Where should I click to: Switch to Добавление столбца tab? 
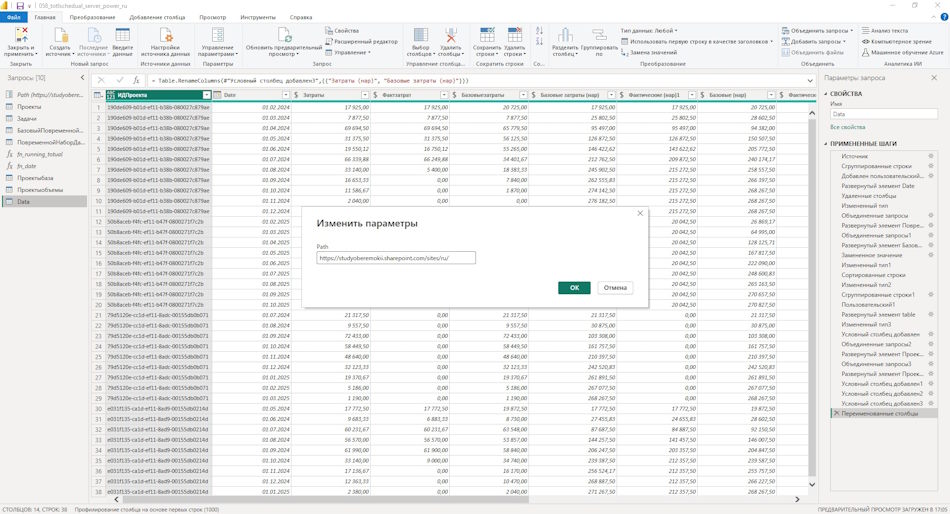tap(158, 18)
